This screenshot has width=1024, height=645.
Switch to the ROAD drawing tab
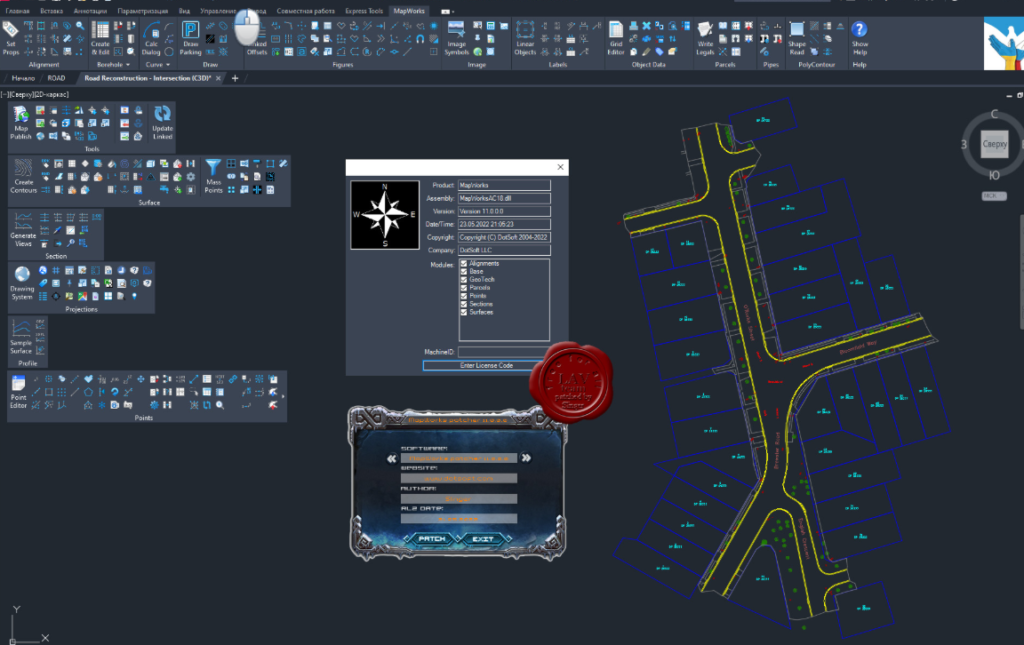[x=56, y=78]
